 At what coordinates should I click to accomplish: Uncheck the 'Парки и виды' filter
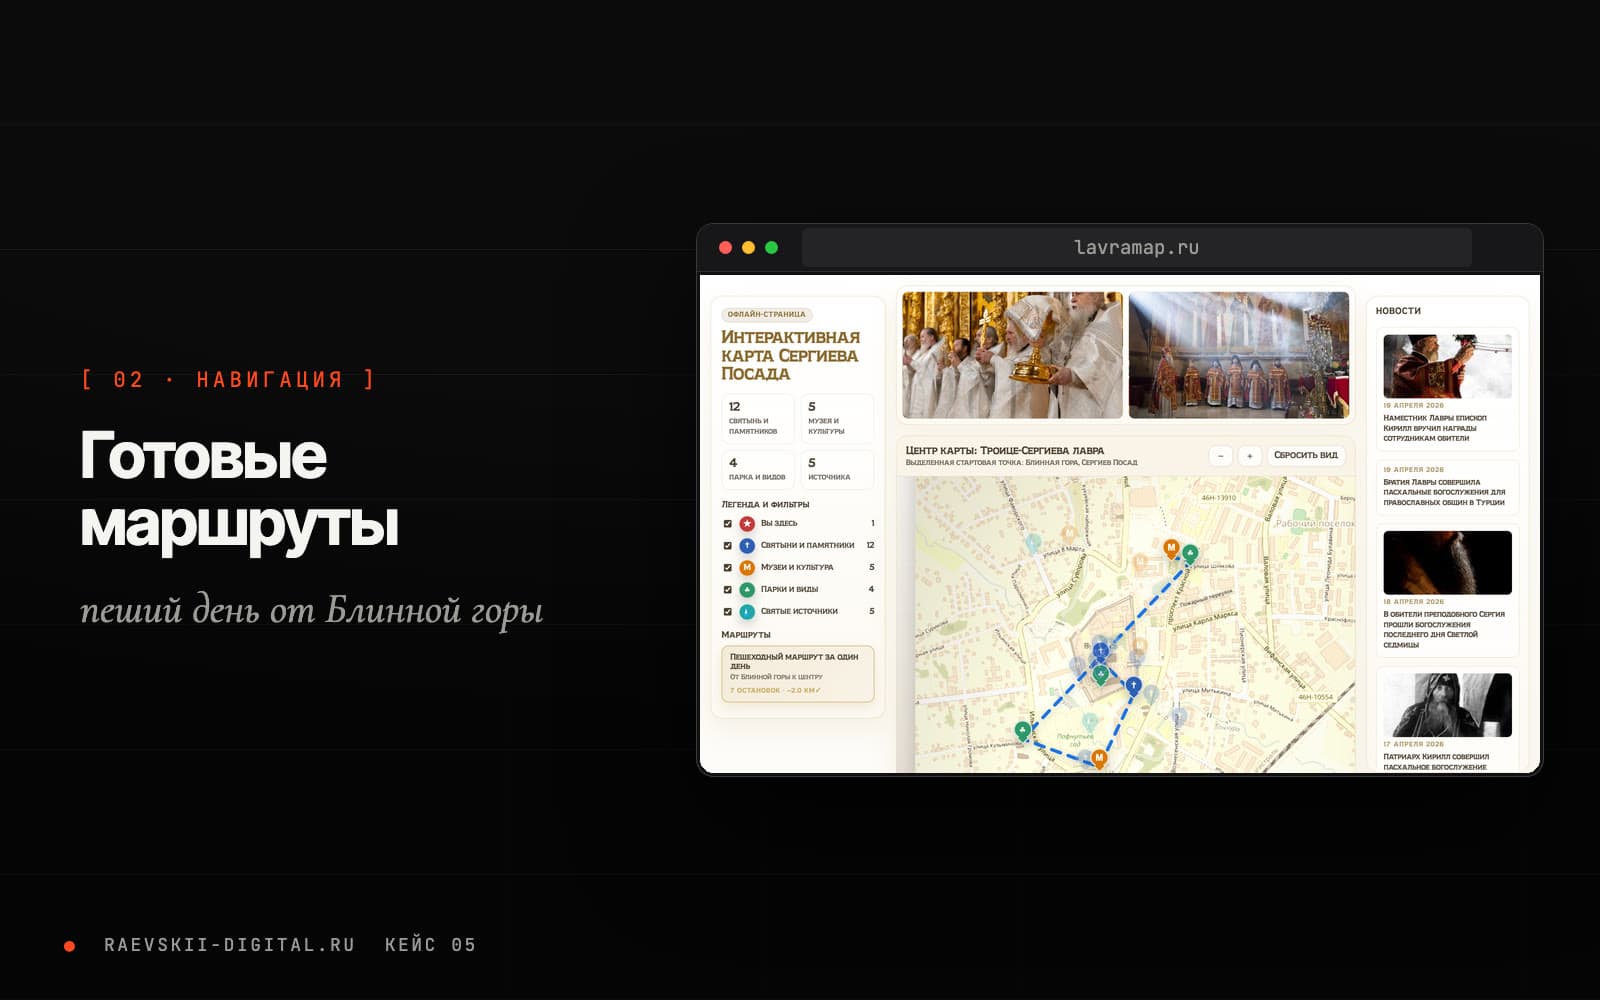[727, 590]
